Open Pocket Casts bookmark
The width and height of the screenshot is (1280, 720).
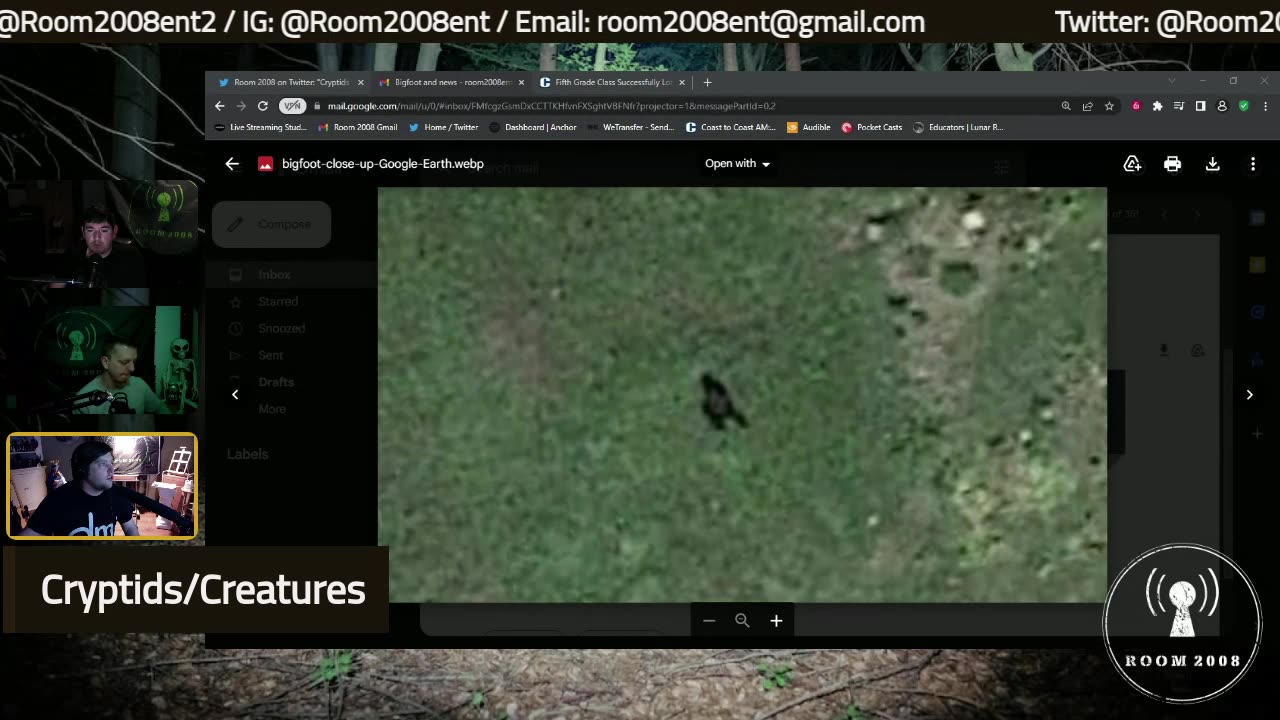(x=872, y=127)
